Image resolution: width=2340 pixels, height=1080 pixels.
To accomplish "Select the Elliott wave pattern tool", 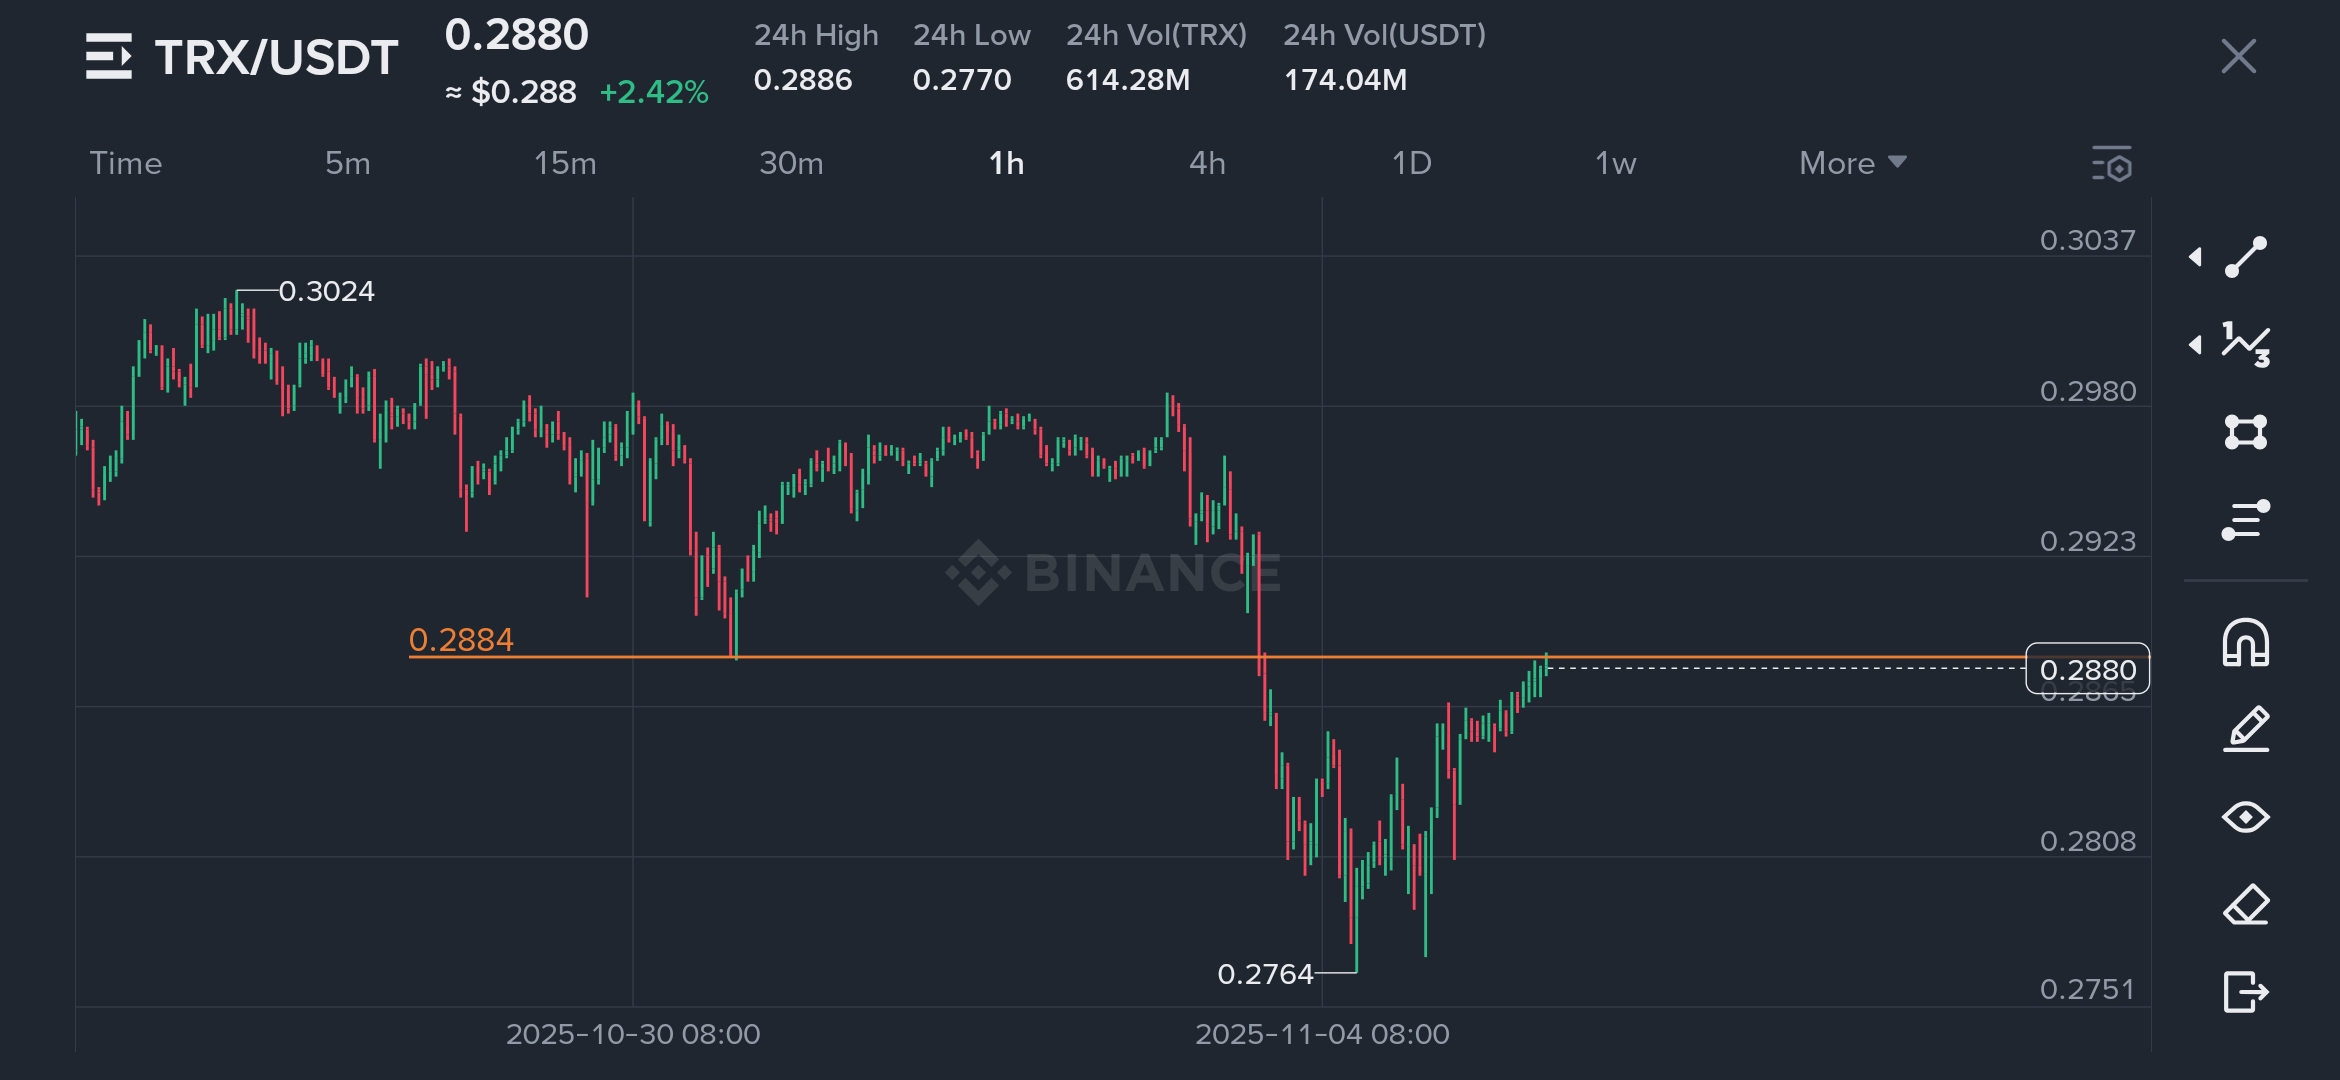I will click(x=2245, y=345).
